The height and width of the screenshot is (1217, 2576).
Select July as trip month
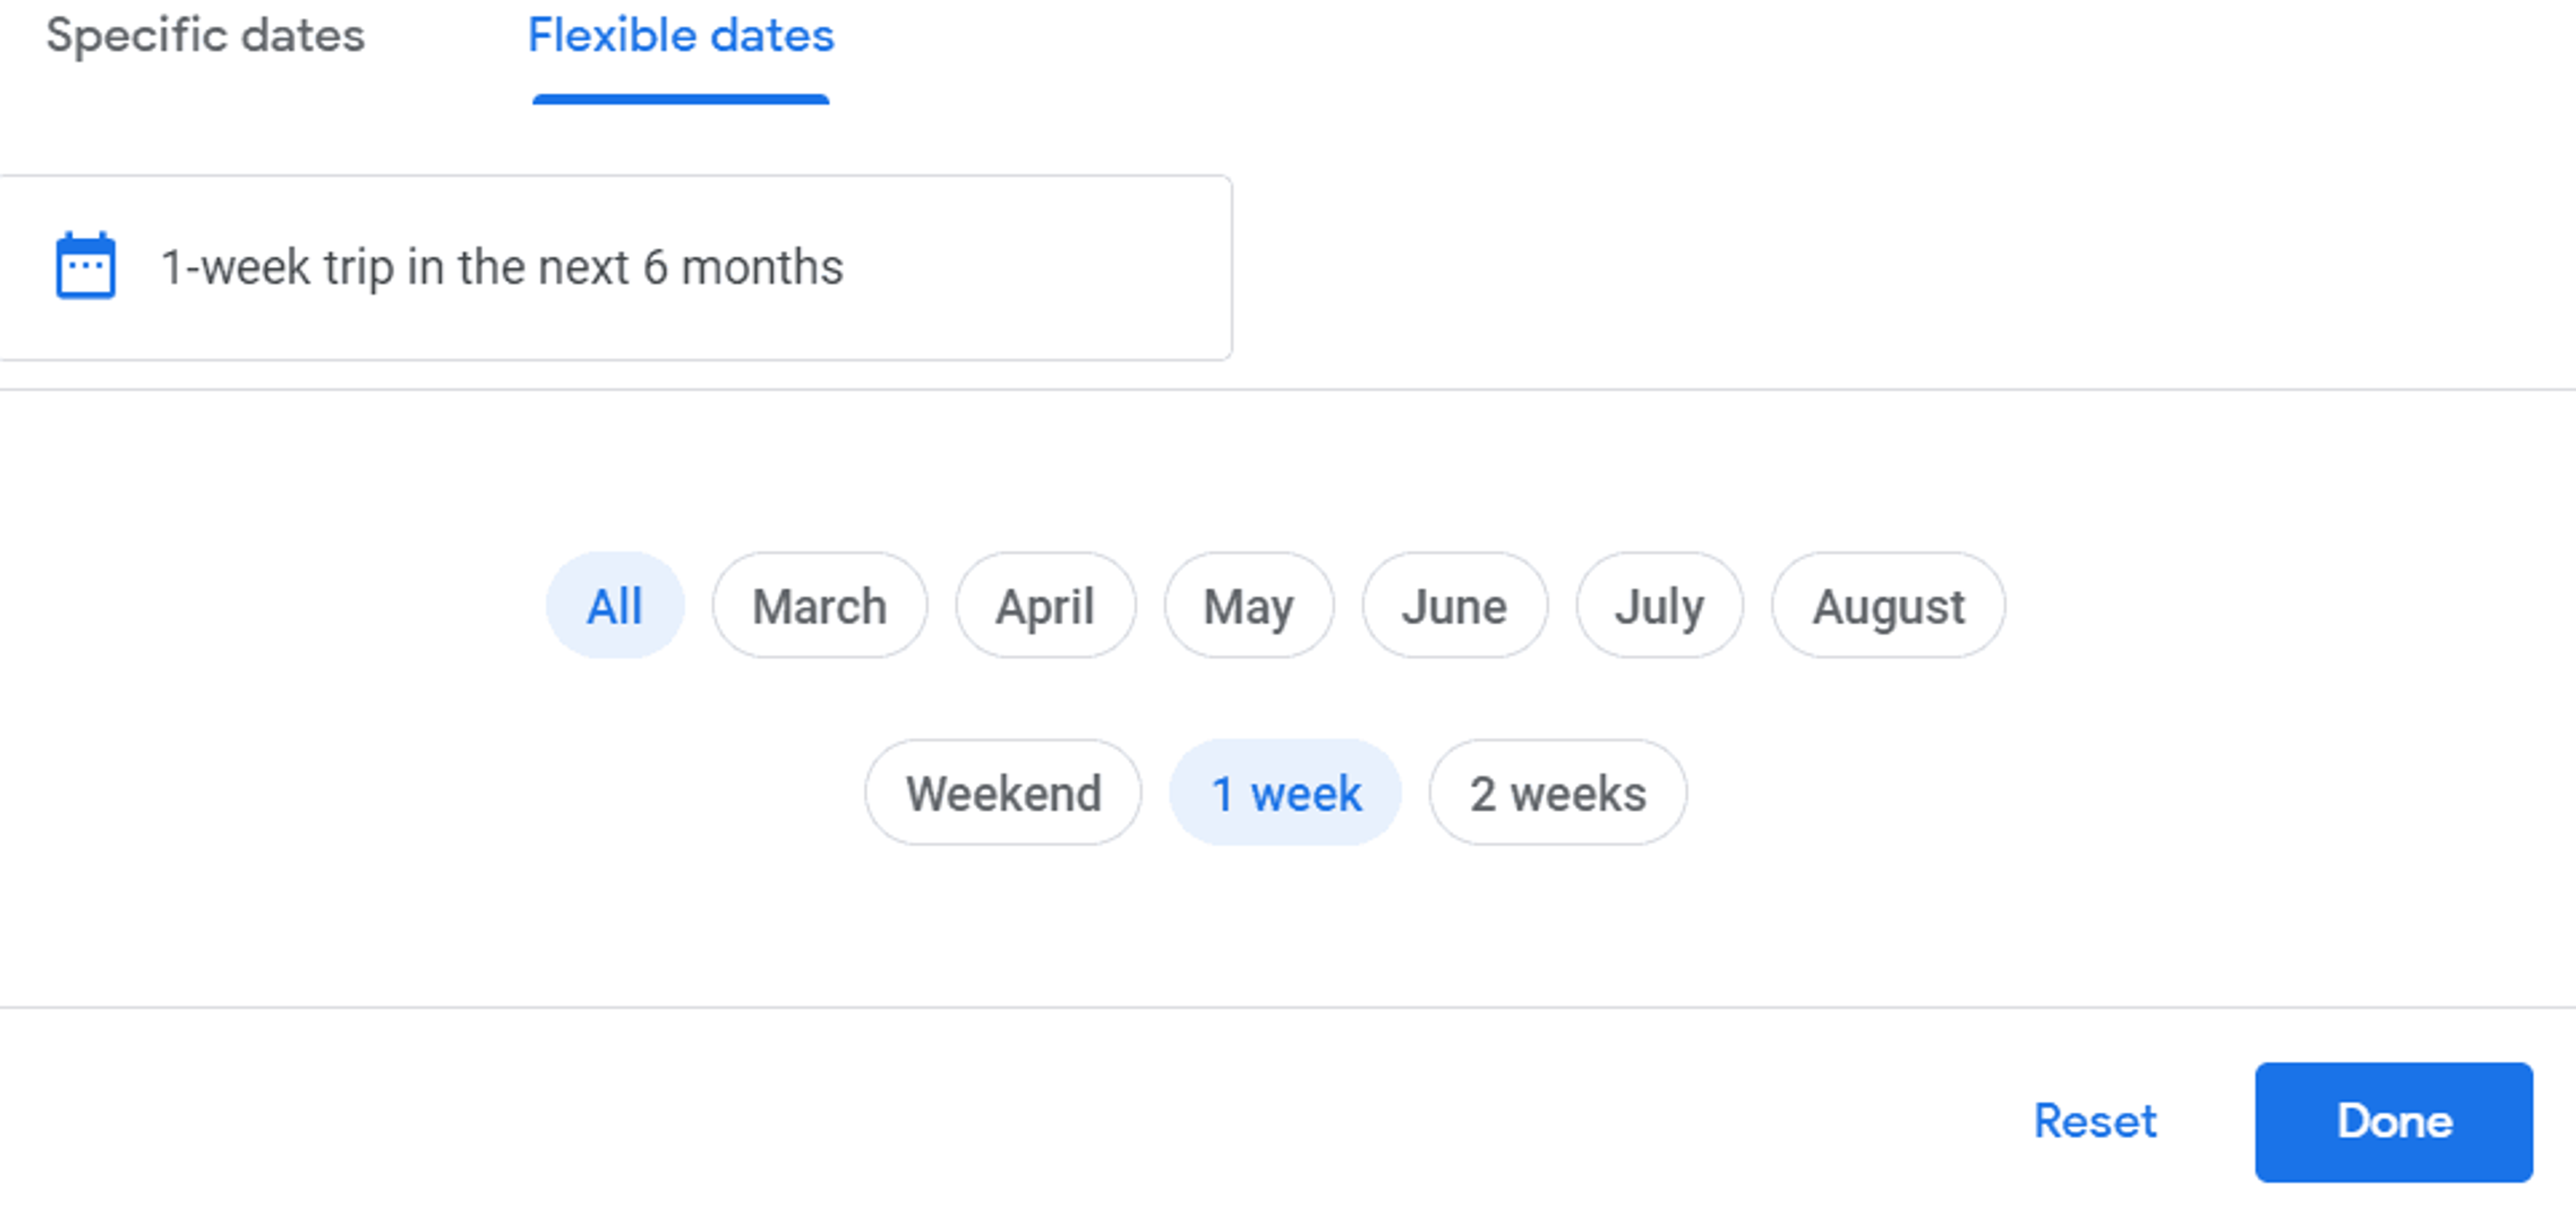click(x=1659, y=605)
